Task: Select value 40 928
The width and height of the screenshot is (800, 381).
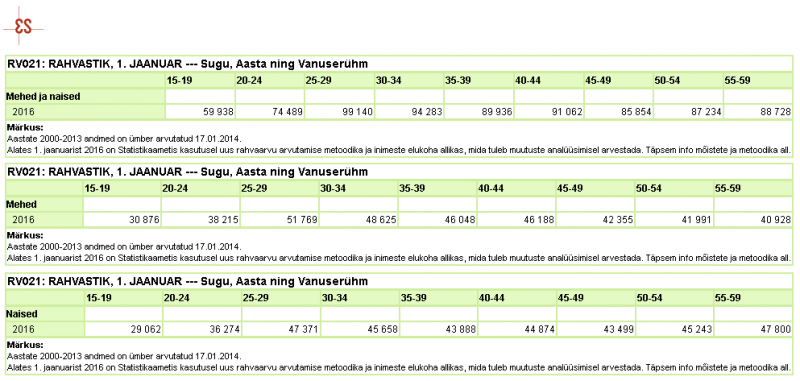Action: [x=776, y=220]
